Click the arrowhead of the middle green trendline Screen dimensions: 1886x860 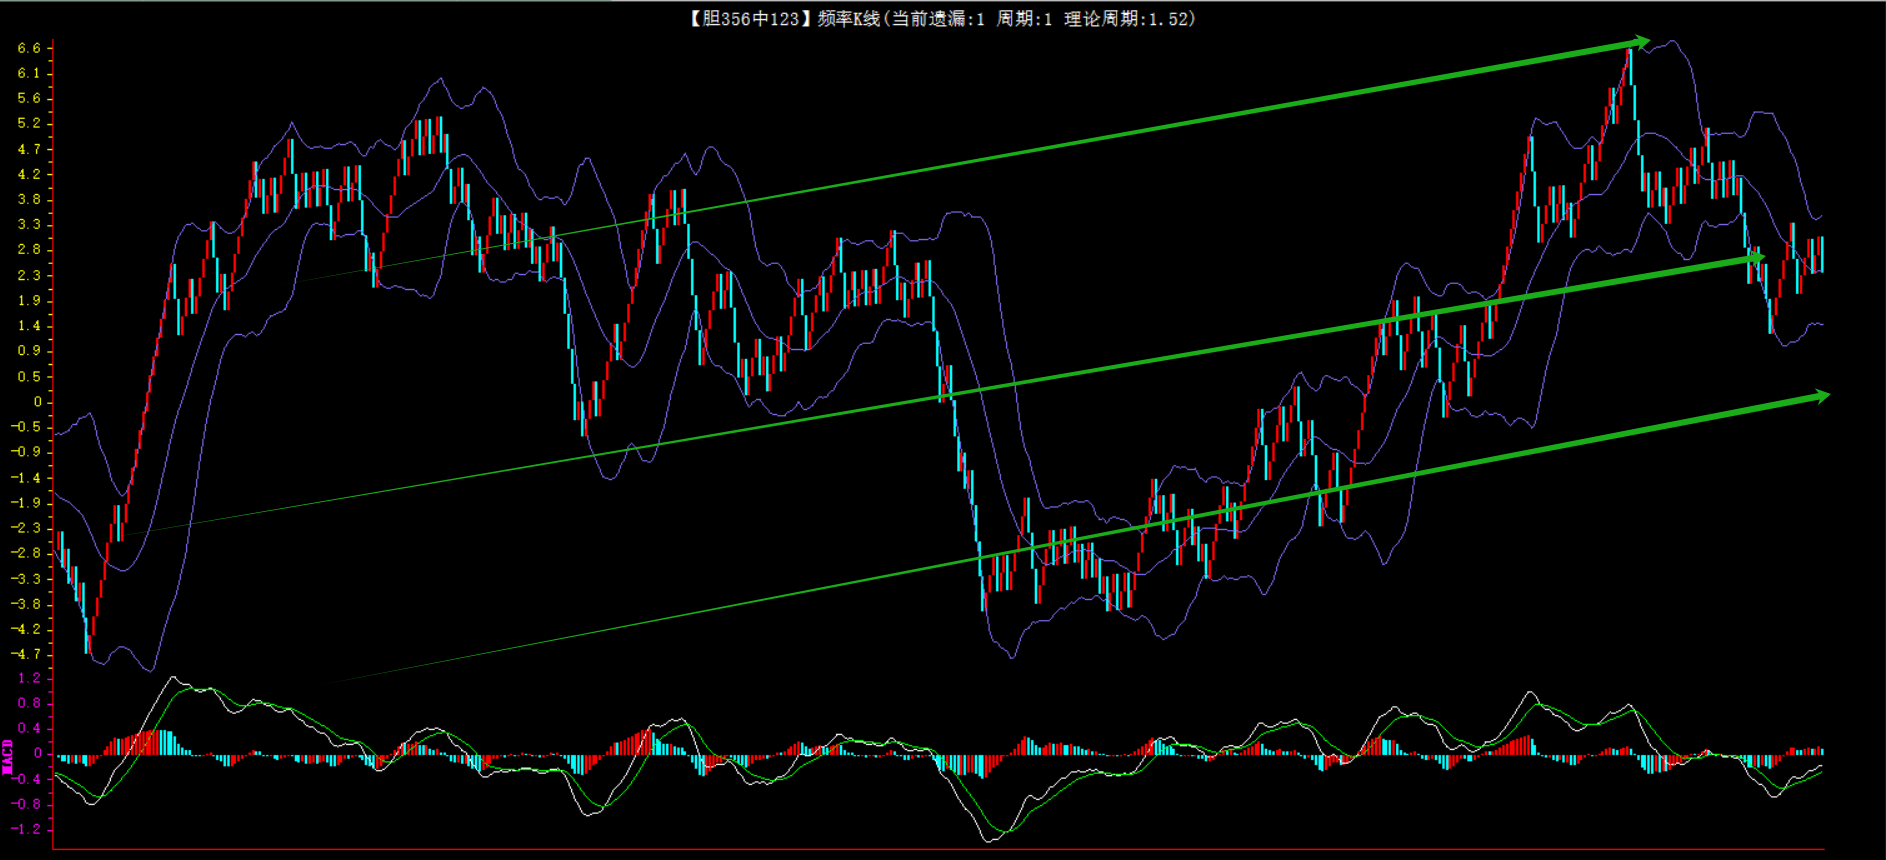[x=1756, y=258]
